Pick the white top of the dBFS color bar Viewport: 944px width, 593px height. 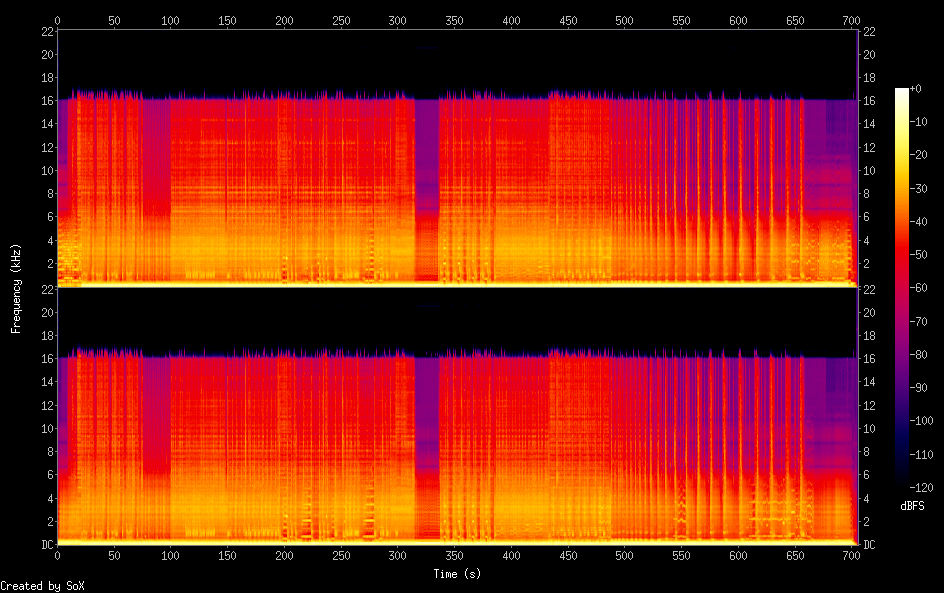902,91
